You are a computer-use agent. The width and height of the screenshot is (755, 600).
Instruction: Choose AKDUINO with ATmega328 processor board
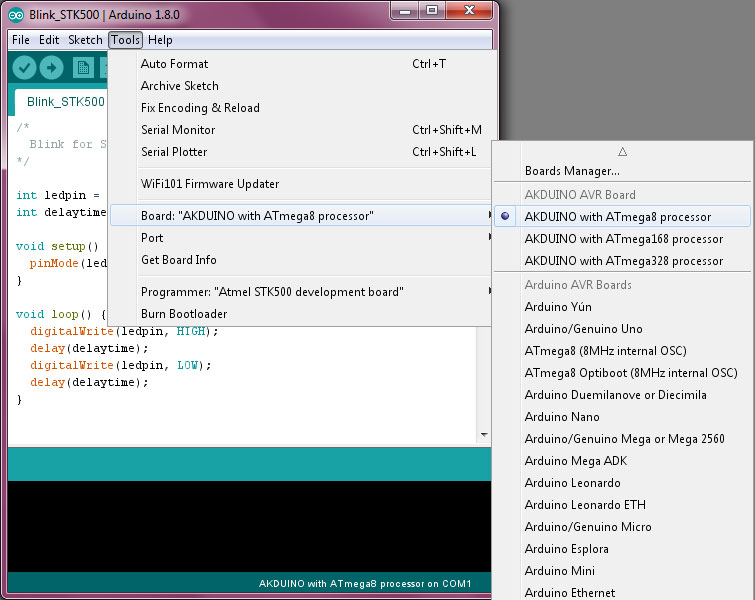point(623,261)
